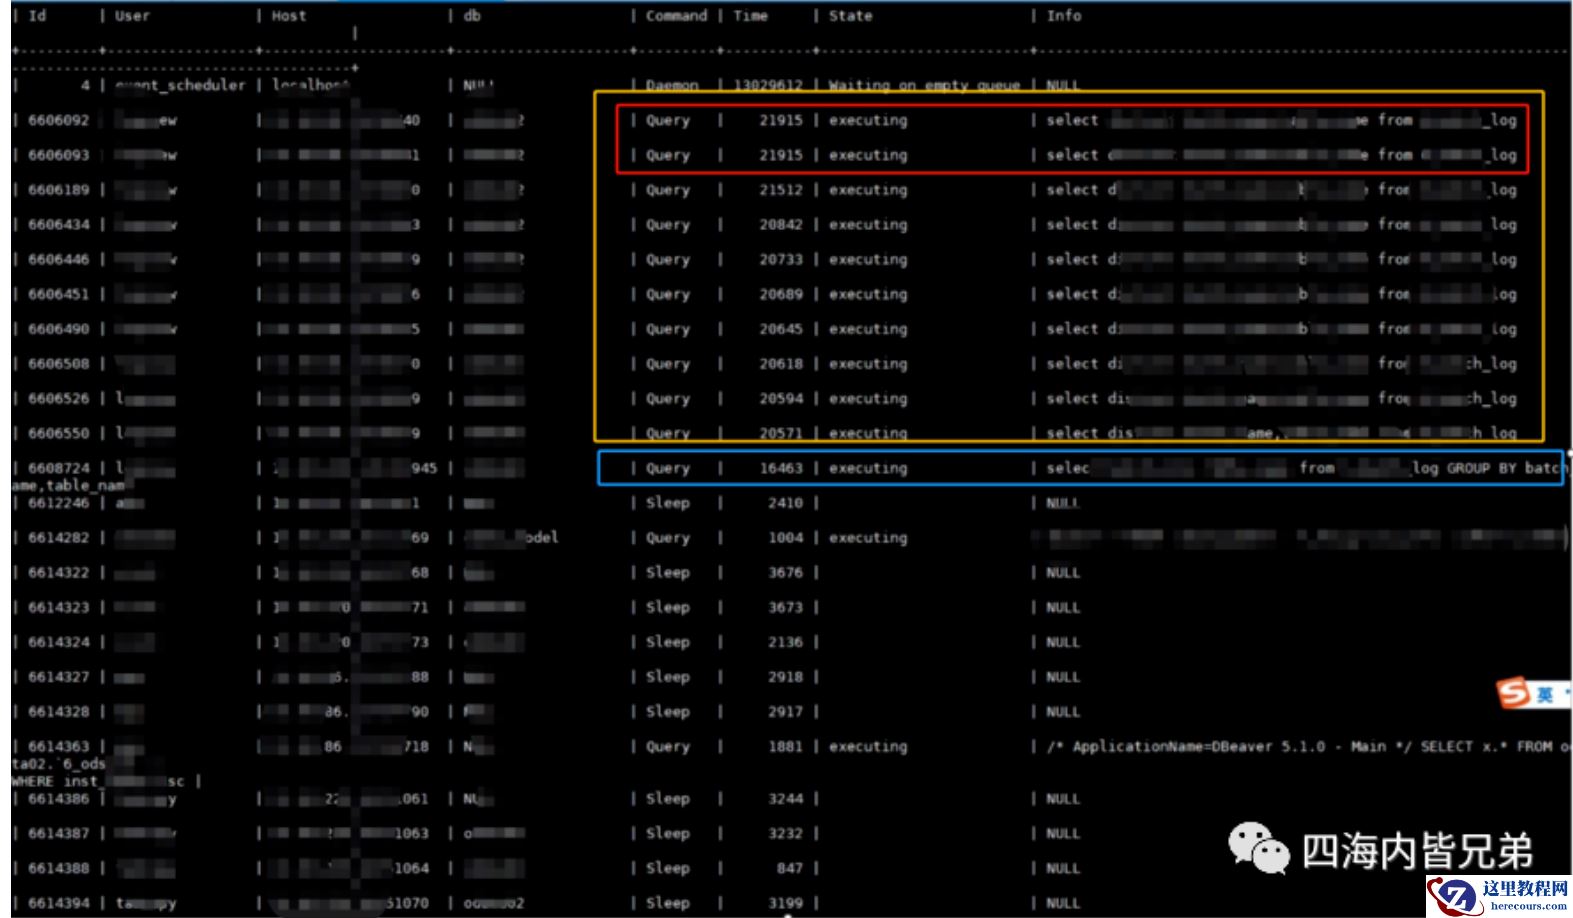Viewport: 1573px width, 918px height.
Task: Select the time value 16463
Action: [x=780, y=468]
